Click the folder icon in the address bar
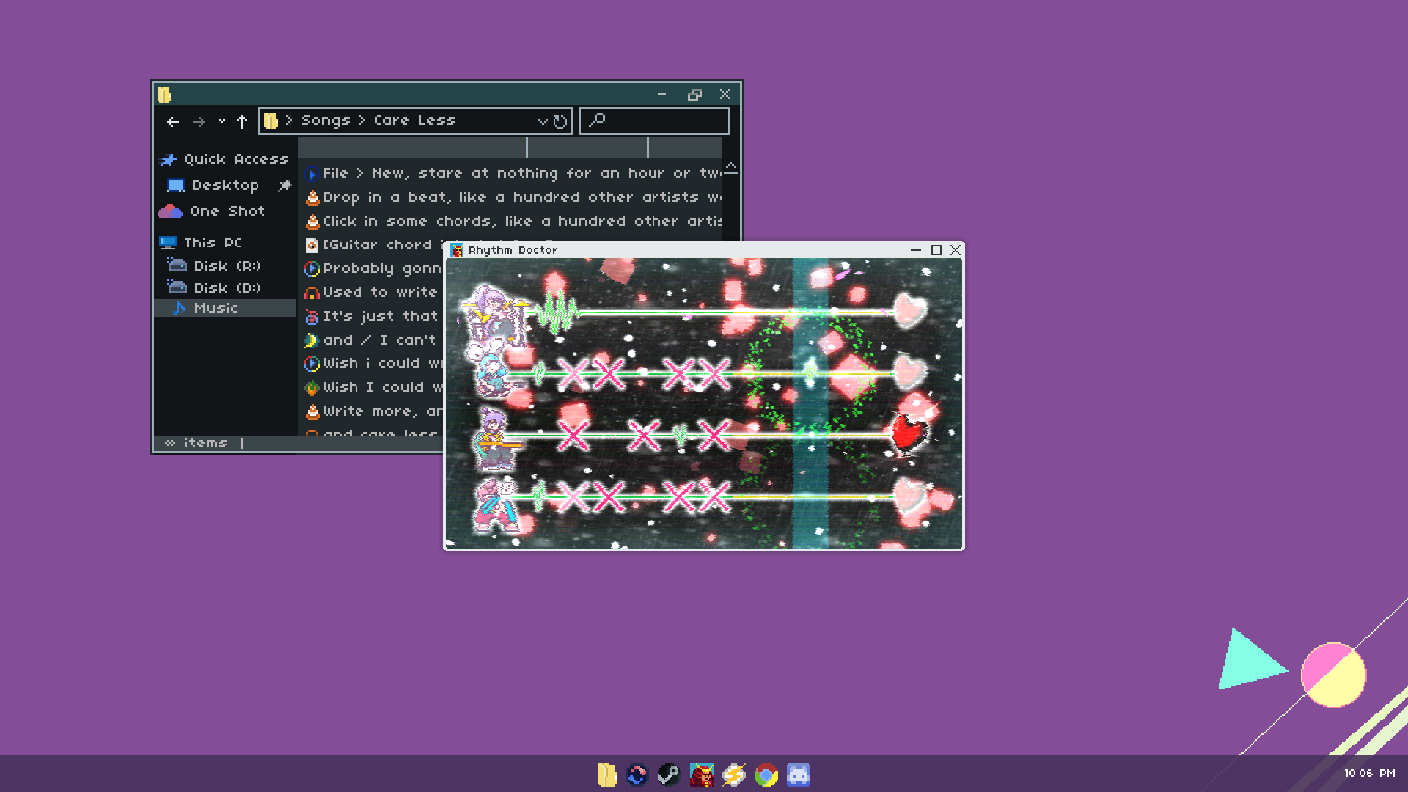 (270, 121)
